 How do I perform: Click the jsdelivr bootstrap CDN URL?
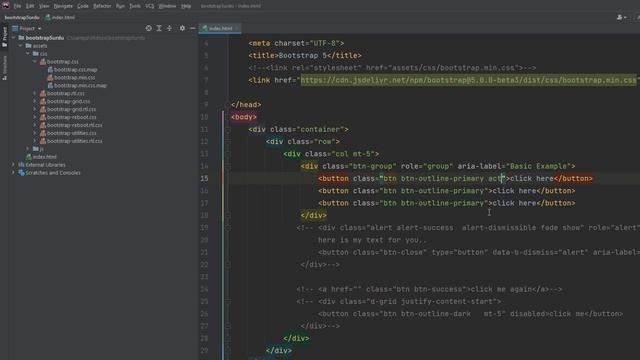click(x=468, y=80)
